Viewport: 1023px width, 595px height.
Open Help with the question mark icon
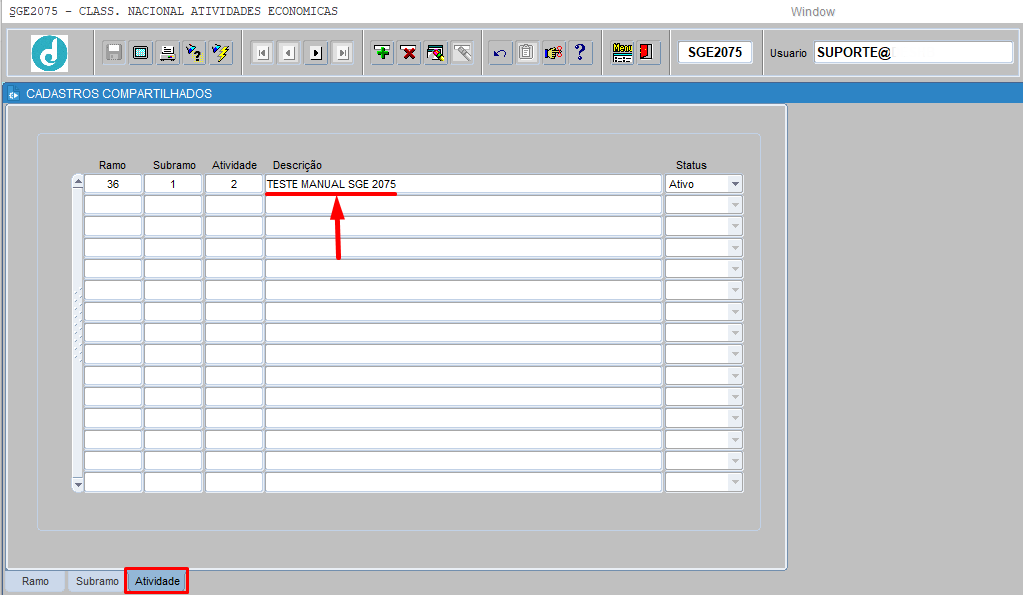coord(580,53)
